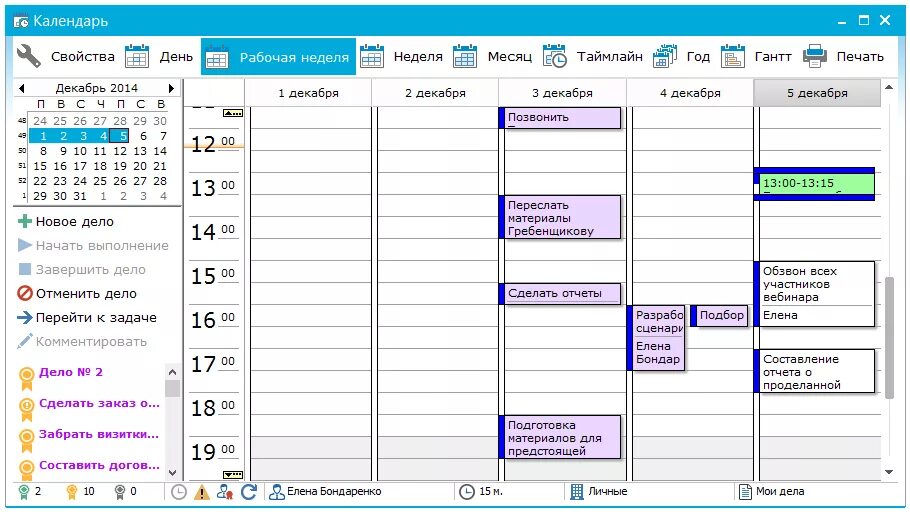Open Обзвон всех участников вебинара appointment
910x512 pixels.
click(x=815, y=294)
